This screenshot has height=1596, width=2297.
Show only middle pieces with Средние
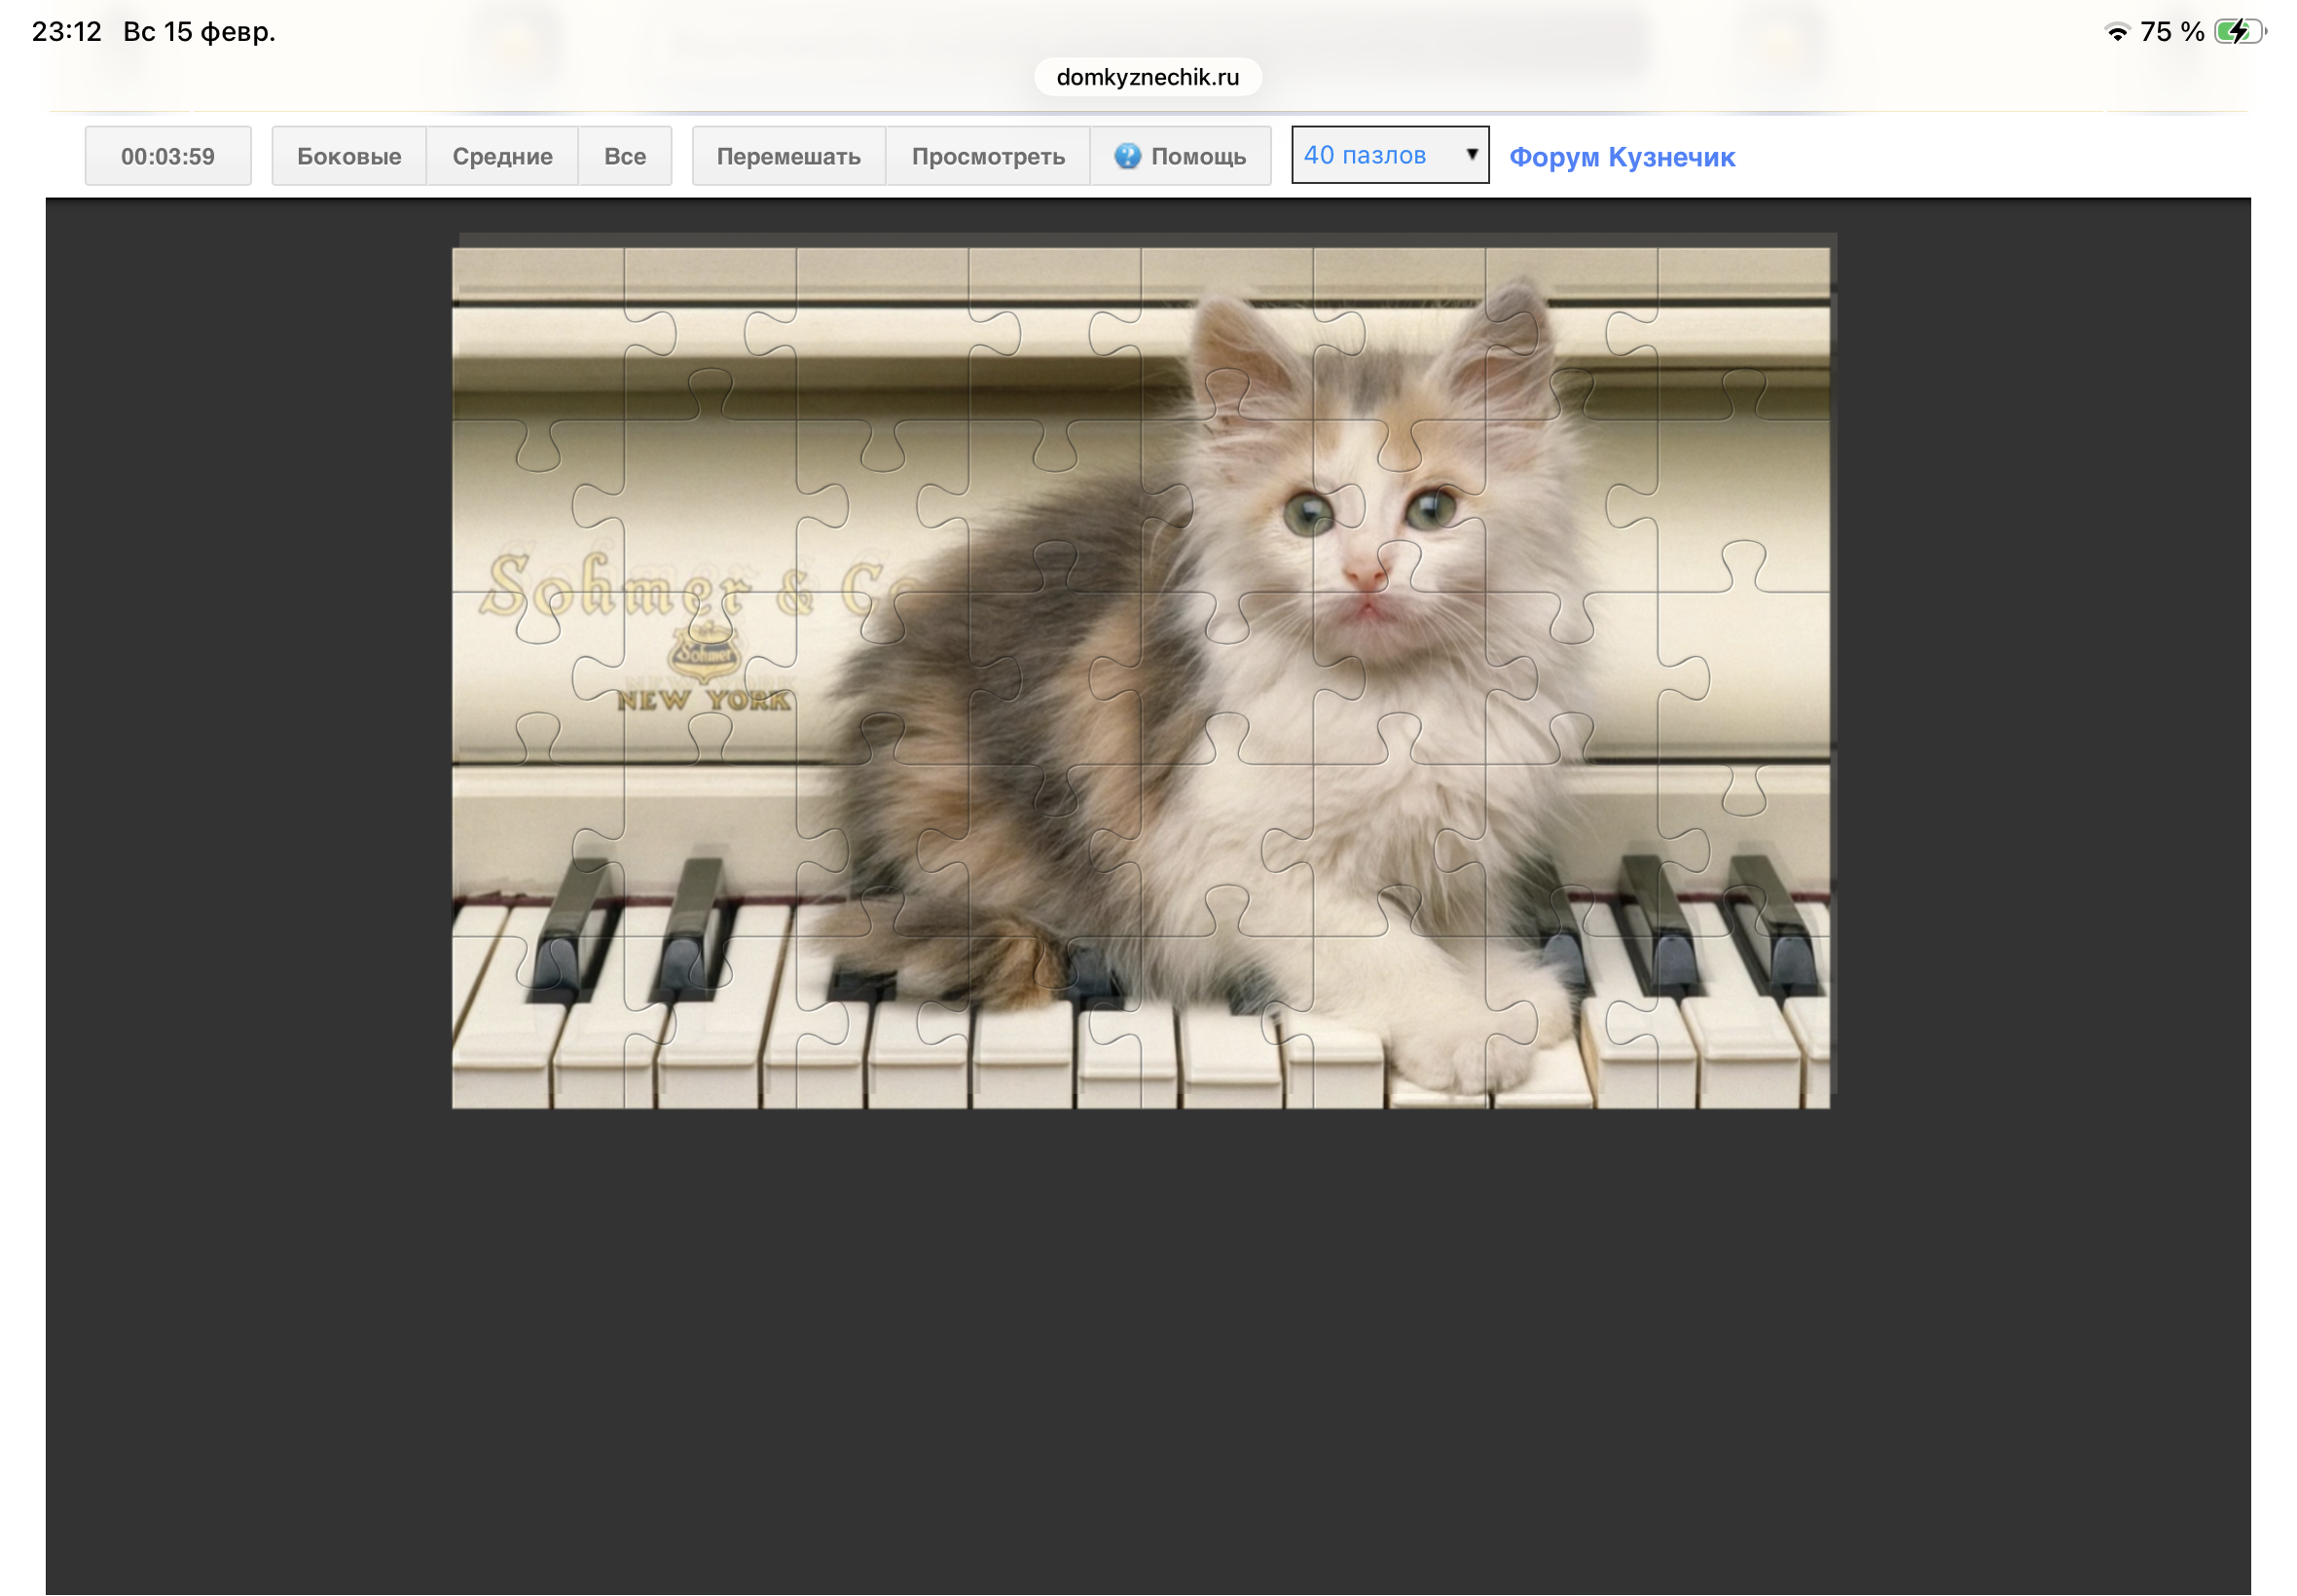[x=502, y=156]
